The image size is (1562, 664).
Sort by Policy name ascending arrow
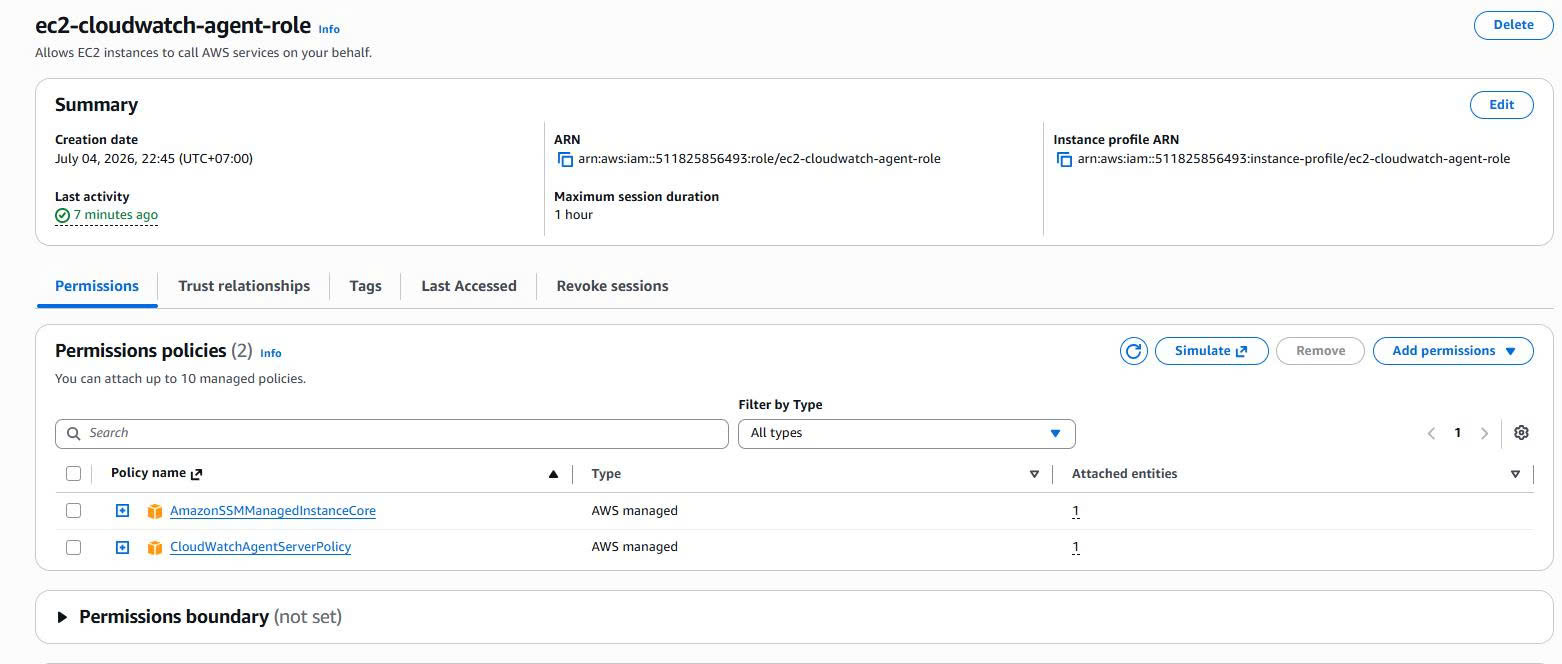(553, 474)
